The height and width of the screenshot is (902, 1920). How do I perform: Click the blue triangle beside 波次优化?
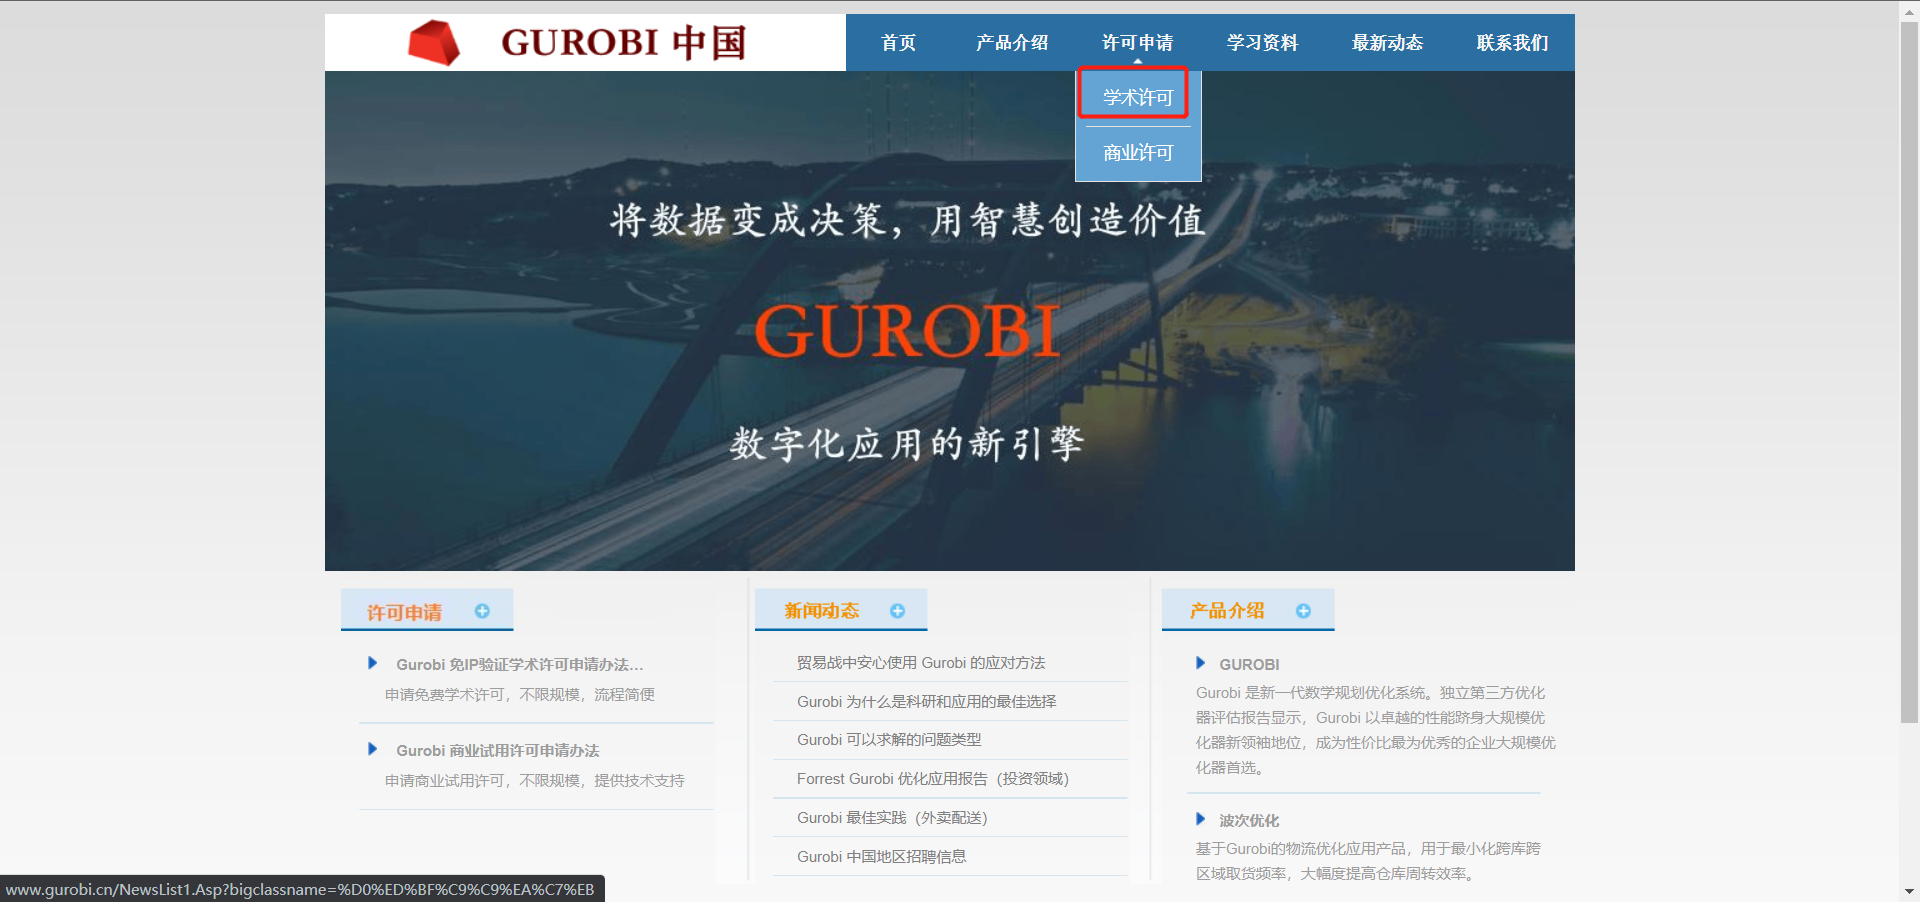tap(1201, 819)
